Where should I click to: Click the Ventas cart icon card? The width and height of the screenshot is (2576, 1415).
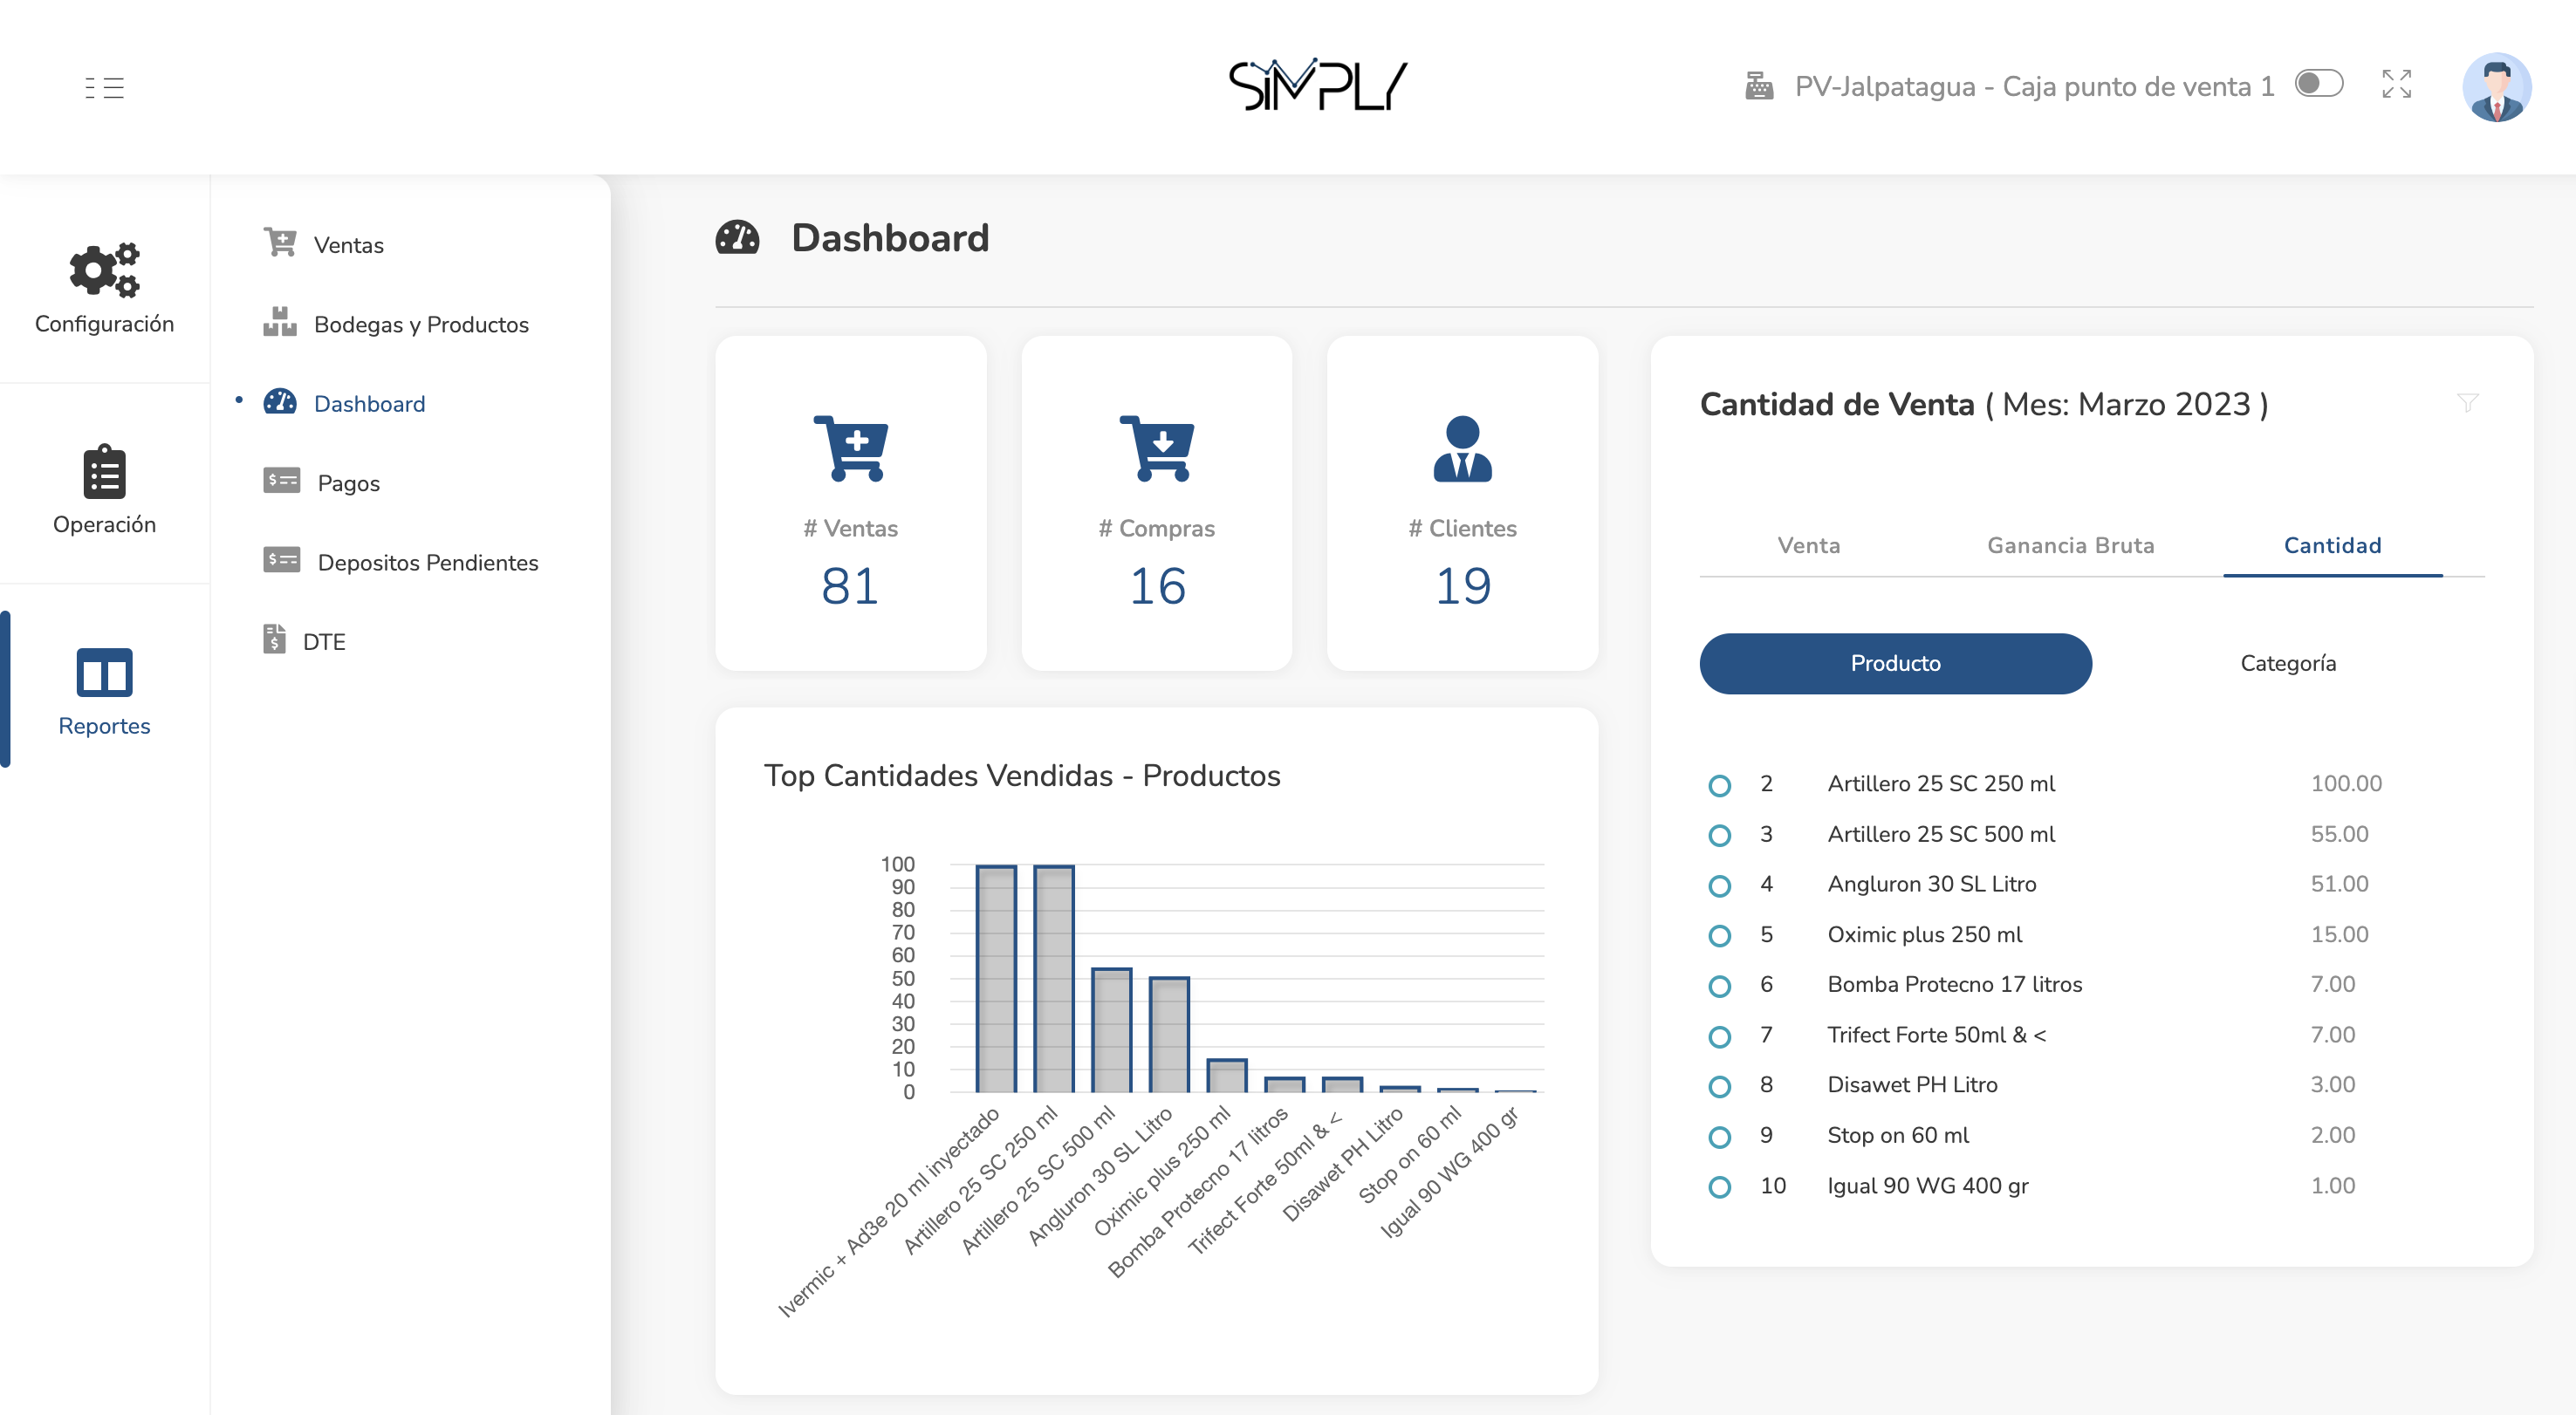[850, 449]
